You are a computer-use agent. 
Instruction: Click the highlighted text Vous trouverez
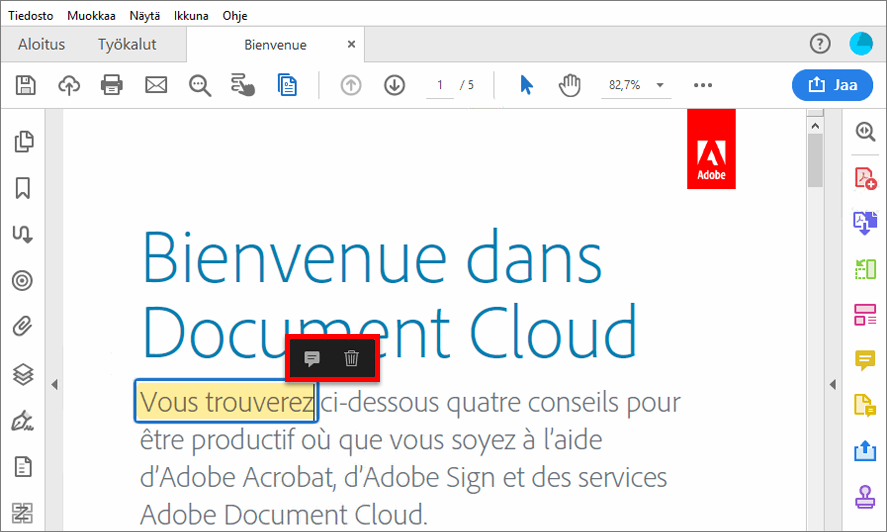(x=226, y=402)
